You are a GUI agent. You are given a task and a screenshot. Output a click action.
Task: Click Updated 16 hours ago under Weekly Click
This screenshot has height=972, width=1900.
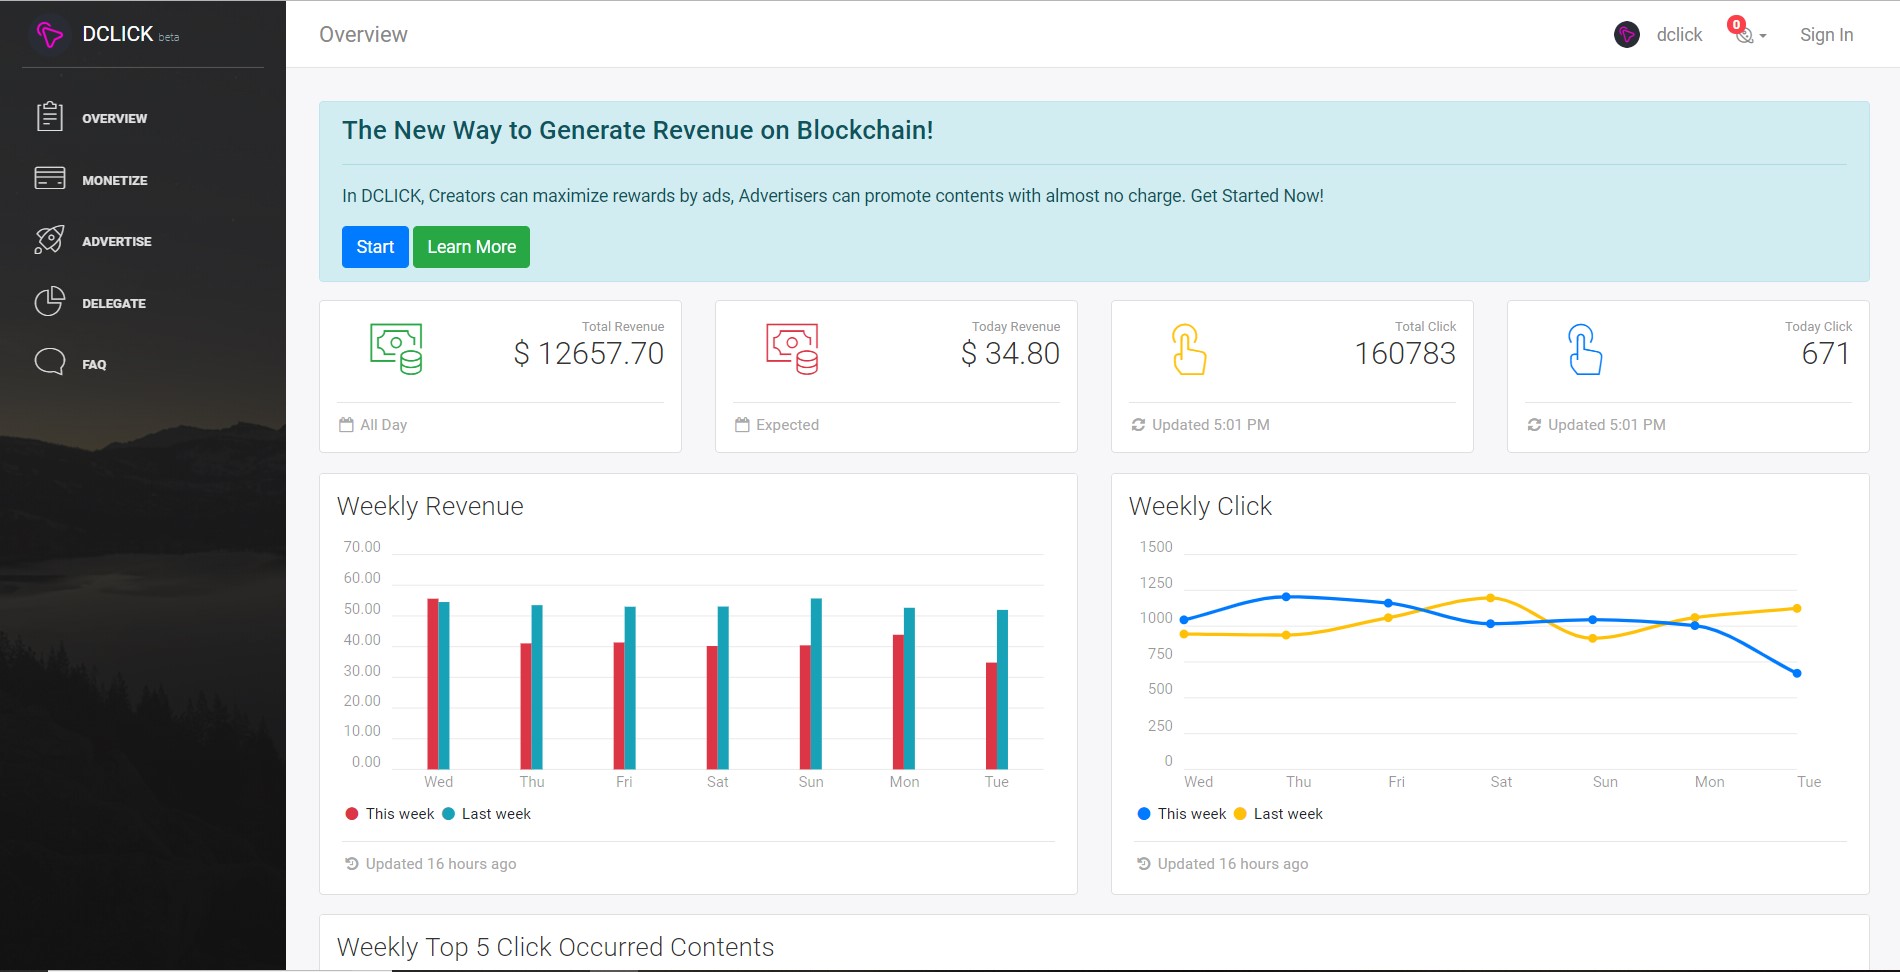click(1233, 864)
